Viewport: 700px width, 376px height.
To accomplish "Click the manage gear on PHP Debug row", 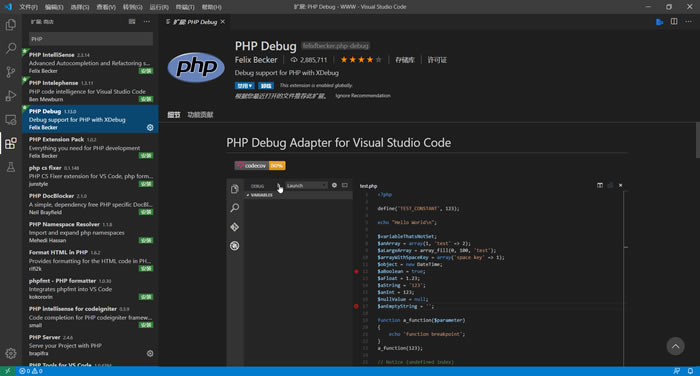I will point(150,127).
